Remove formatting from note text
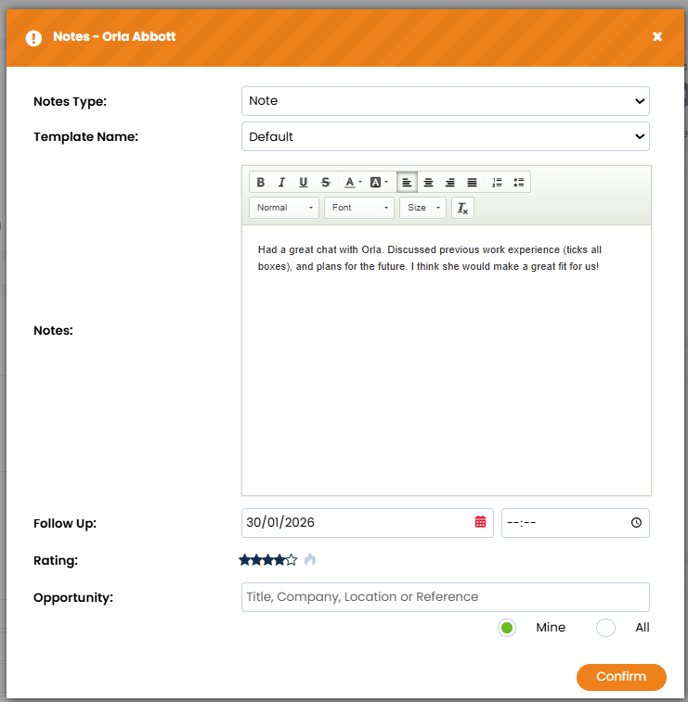This screenshot has width=688, height=702. pos(462,208)
